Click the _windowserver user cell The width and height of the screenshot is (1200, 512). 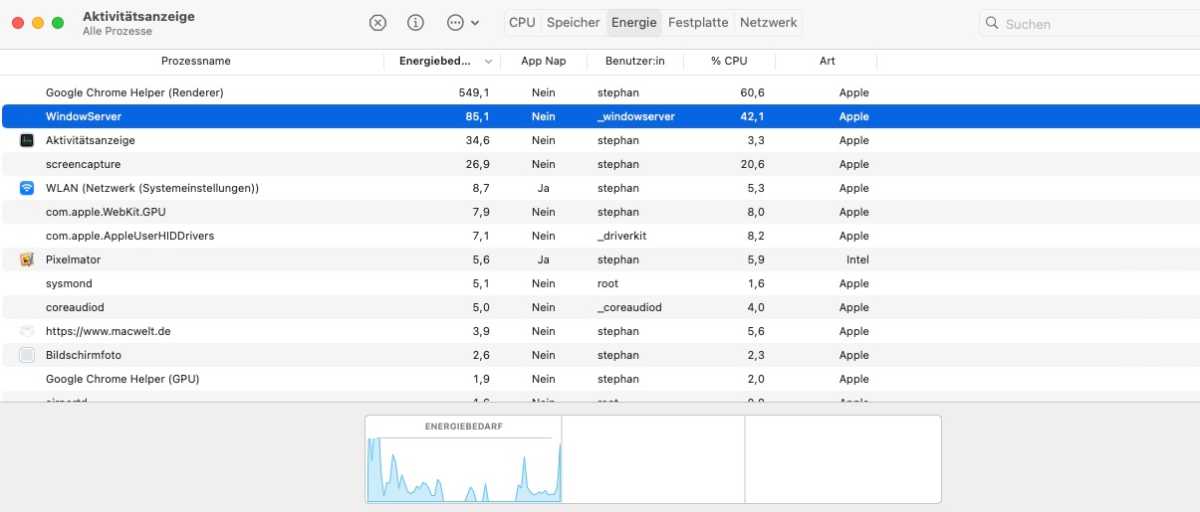tap(636, 116)
